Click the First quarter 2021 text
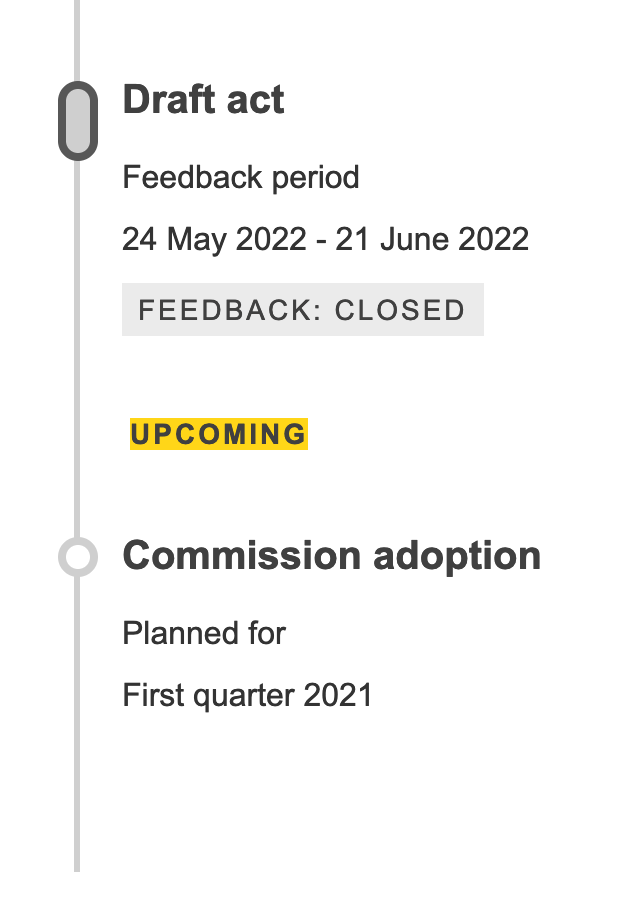Viewport: 626px width, 904px height. (x=247, y=694)
